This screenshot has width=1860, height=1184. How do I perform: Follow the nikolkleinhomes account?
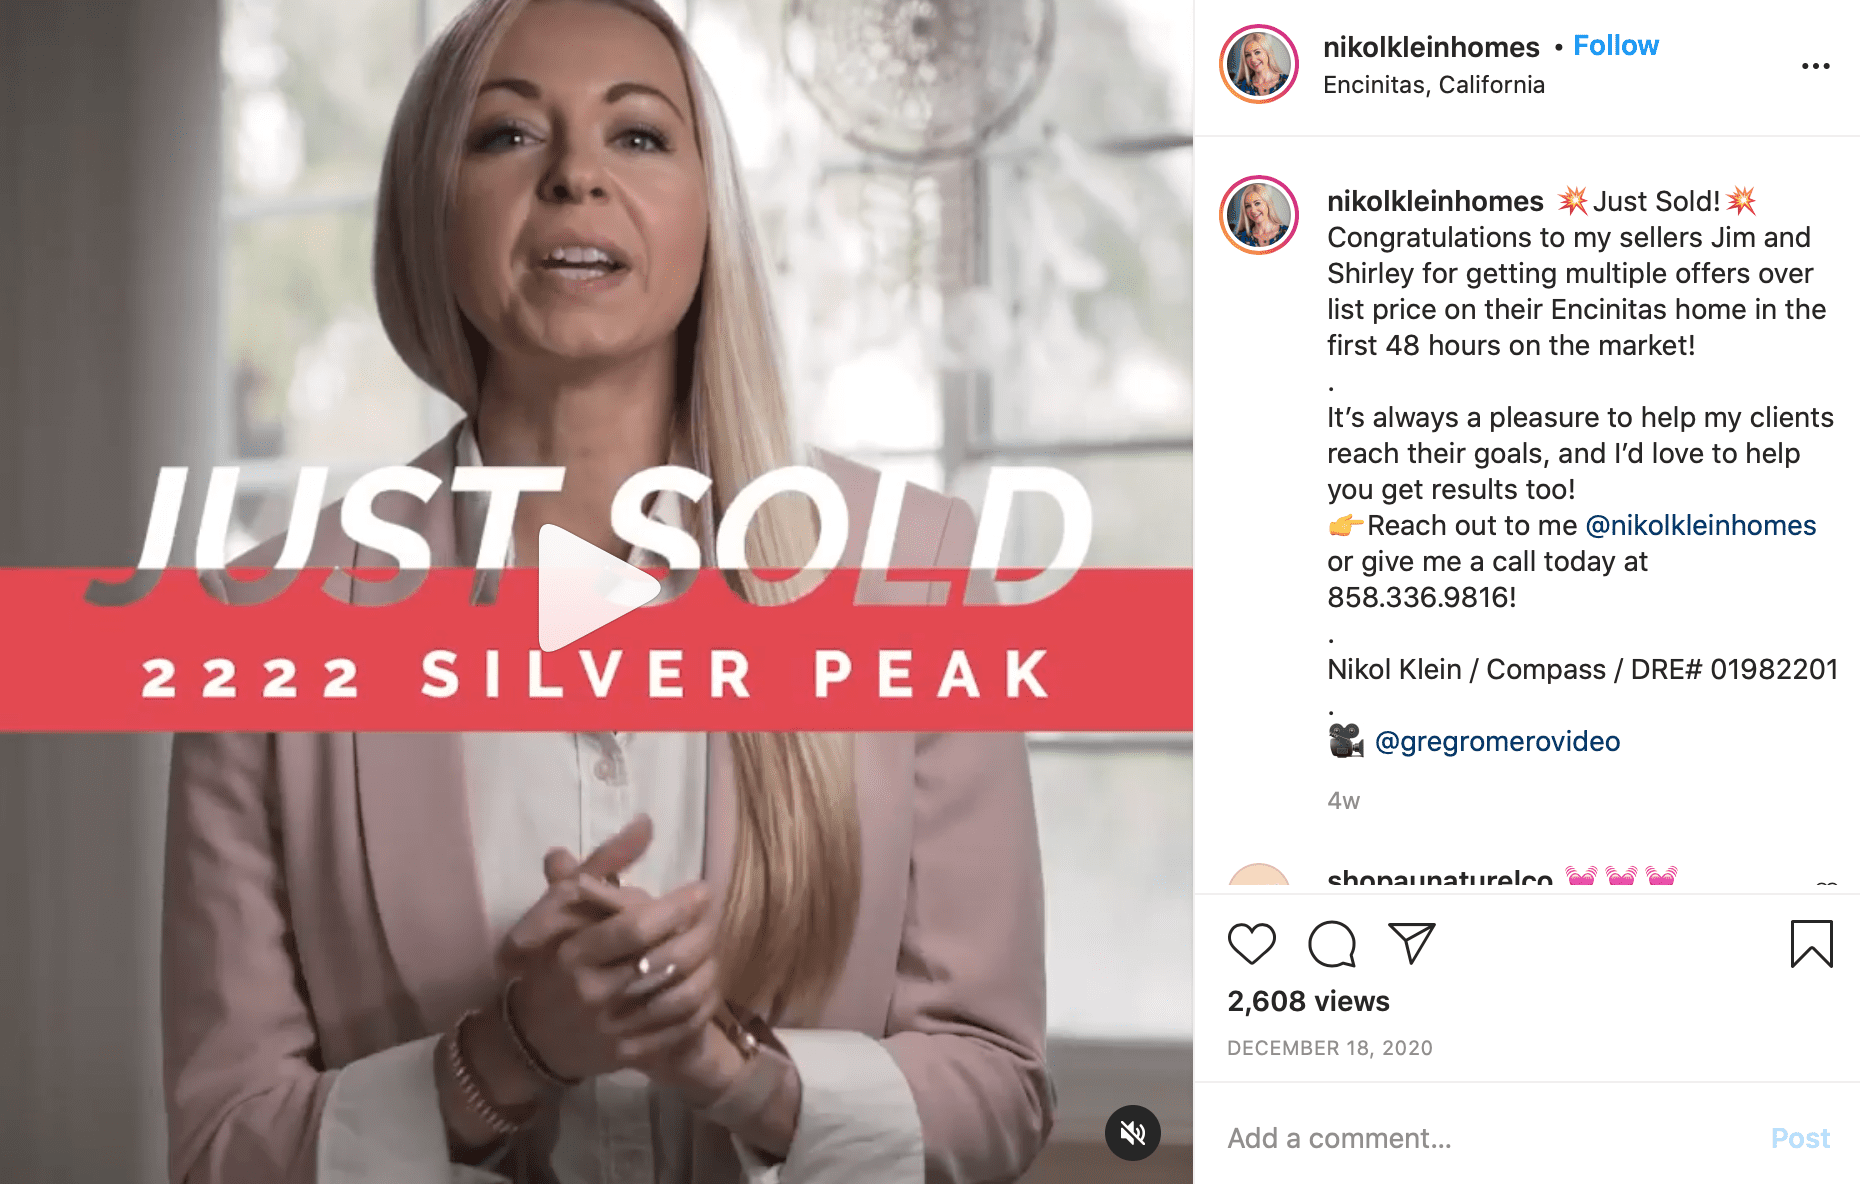click(1615, 46)
